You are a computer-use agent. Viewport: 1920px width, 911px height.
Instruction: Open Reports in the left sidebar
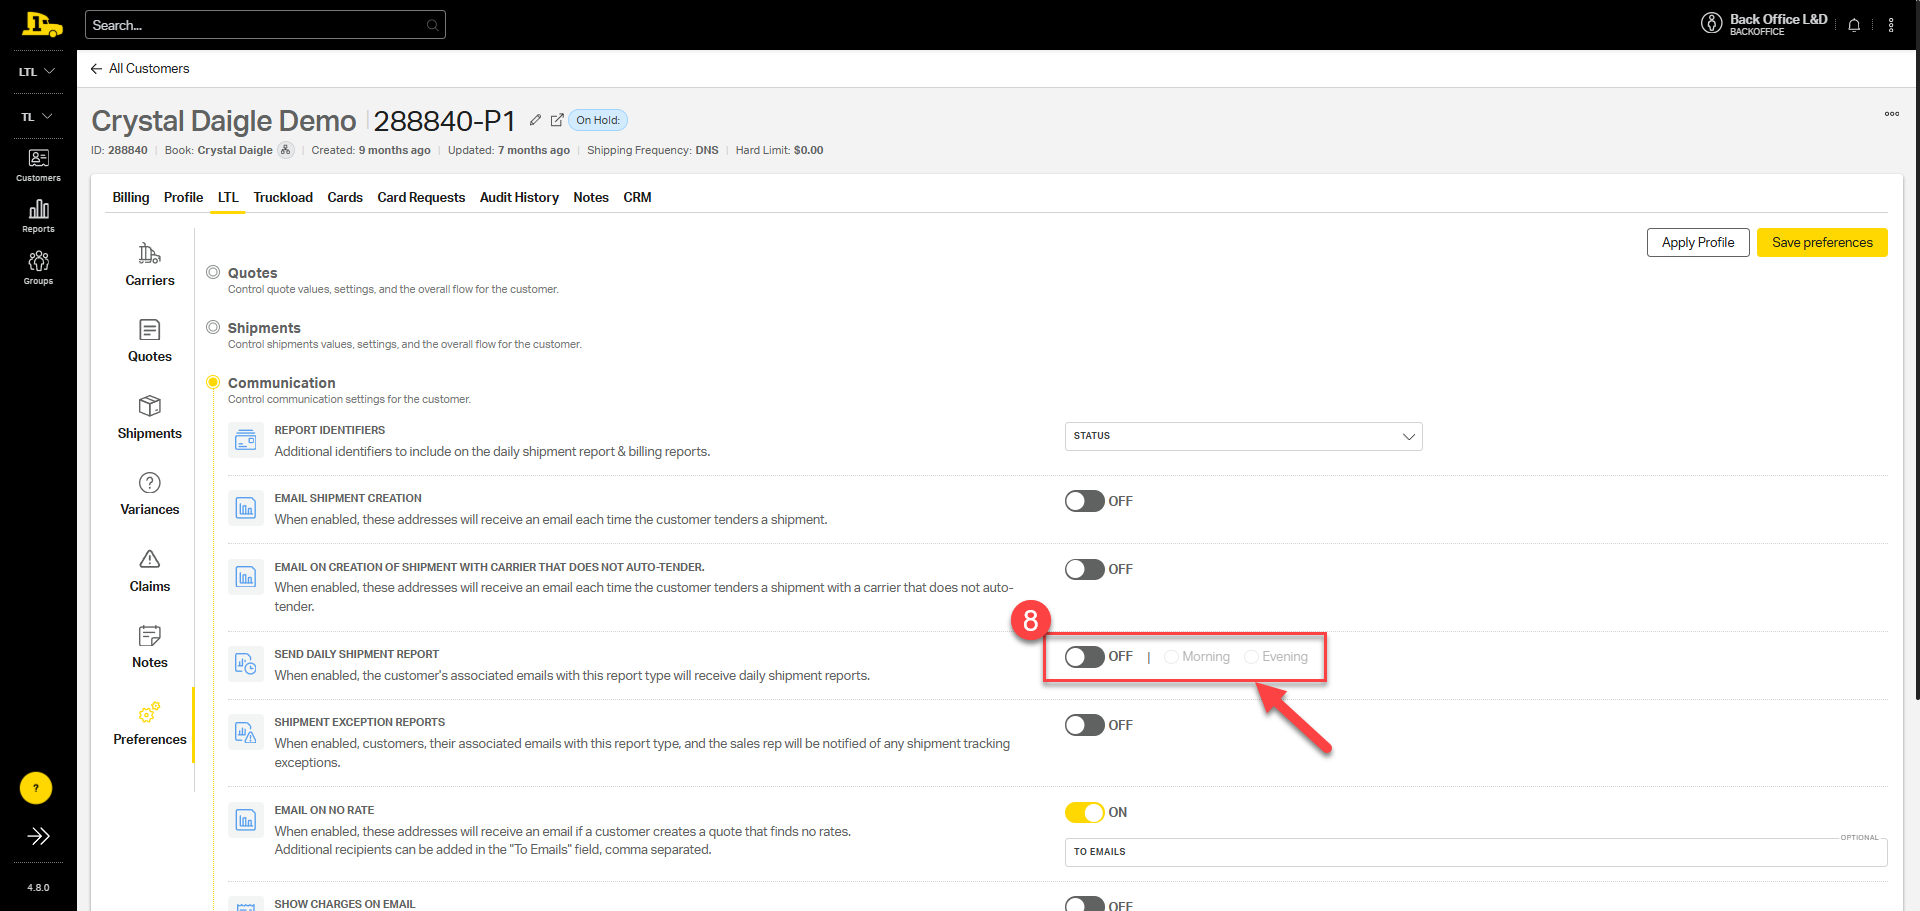pos(38,216)
